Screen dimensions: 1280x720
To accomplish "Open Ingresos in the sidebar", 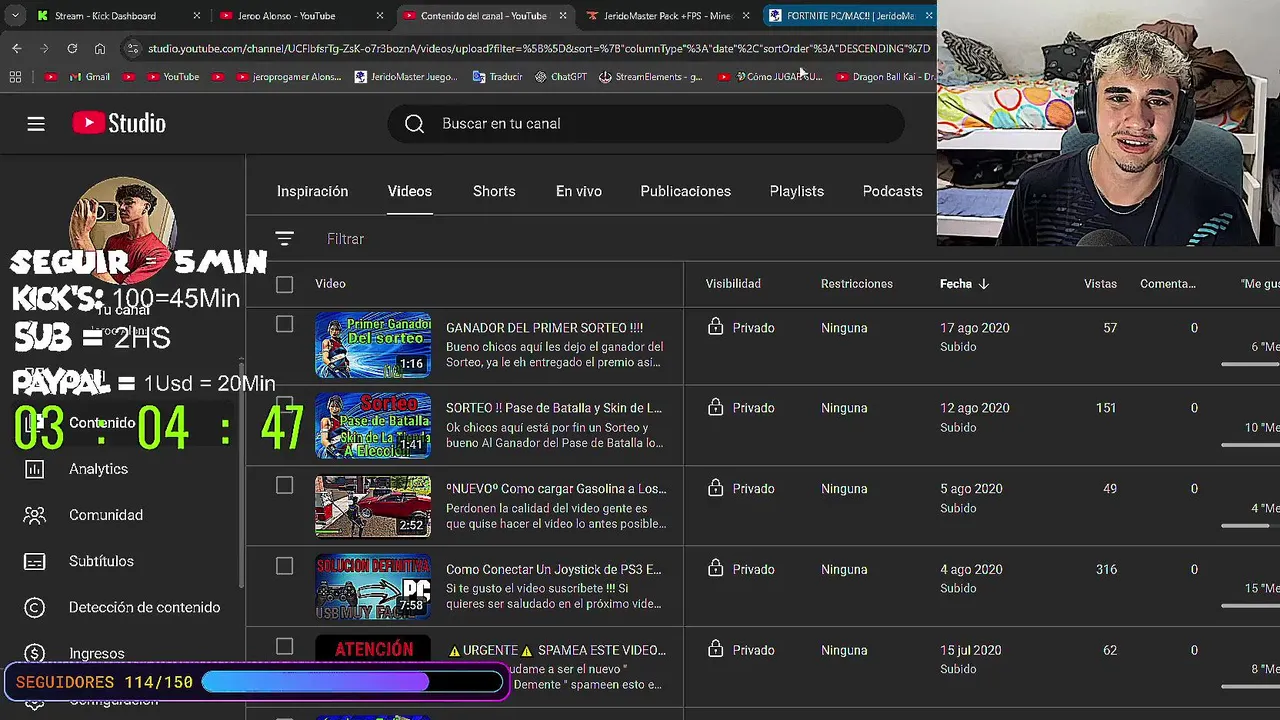I will pos(97,653).
